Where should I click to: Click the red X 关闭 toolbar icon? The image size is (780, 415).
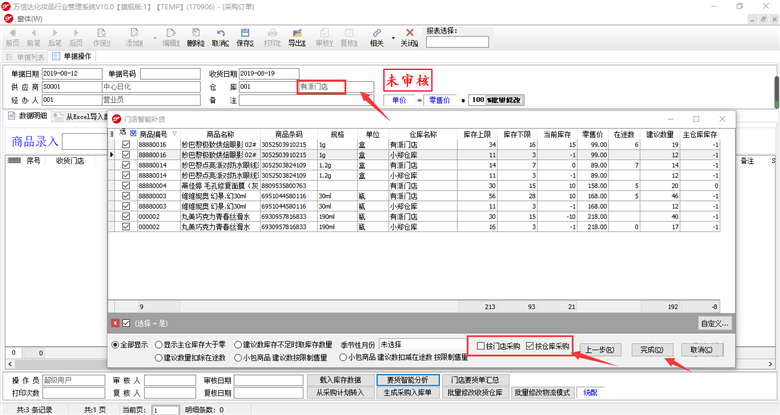tap(409, 33)
